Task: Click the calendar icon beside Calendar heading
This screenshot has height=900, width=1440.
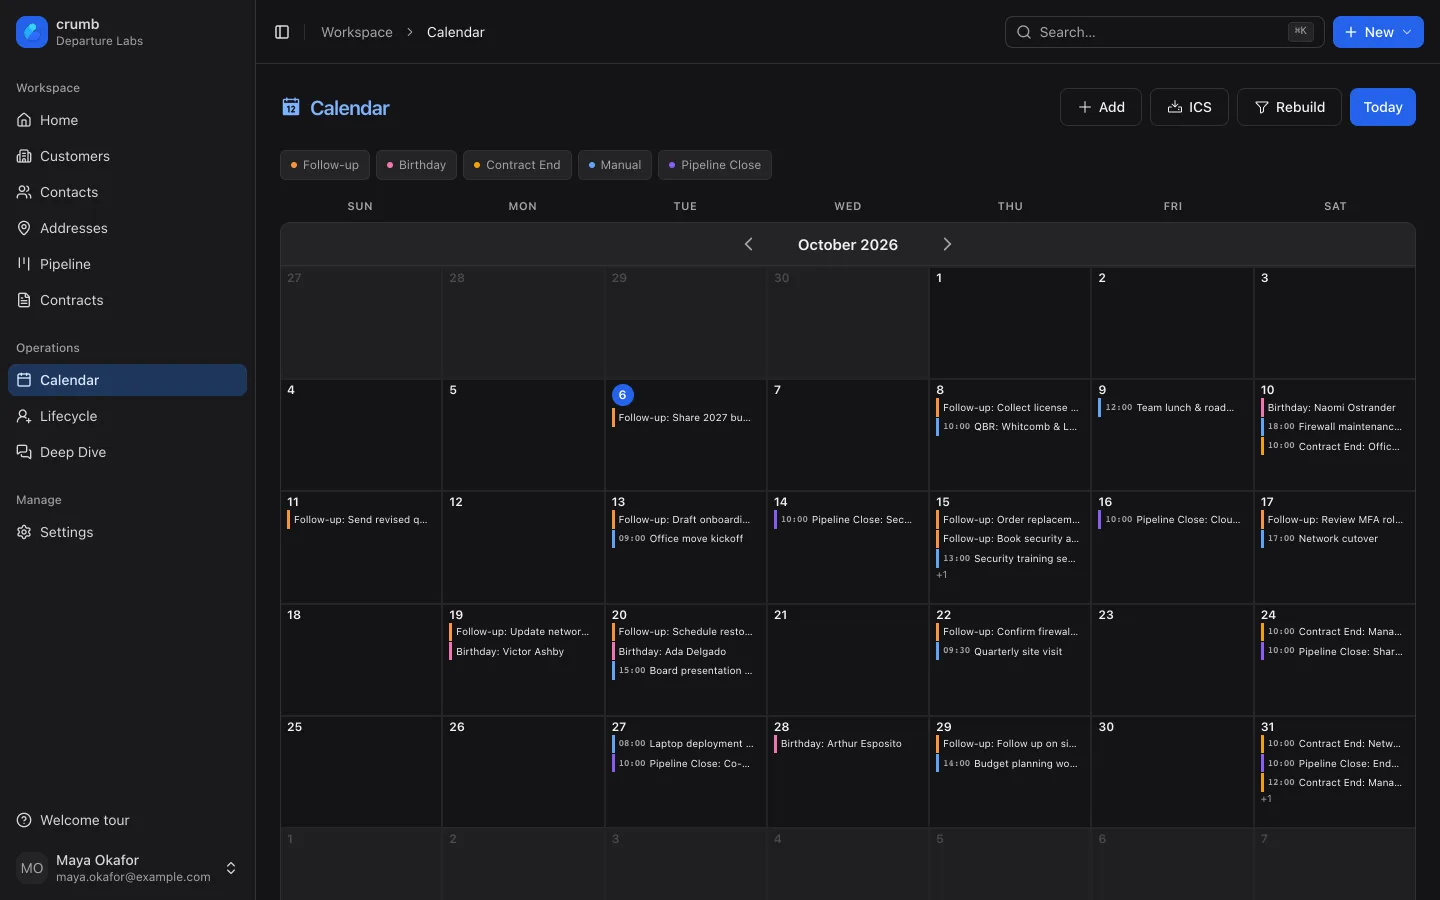Action: [291, 107]
